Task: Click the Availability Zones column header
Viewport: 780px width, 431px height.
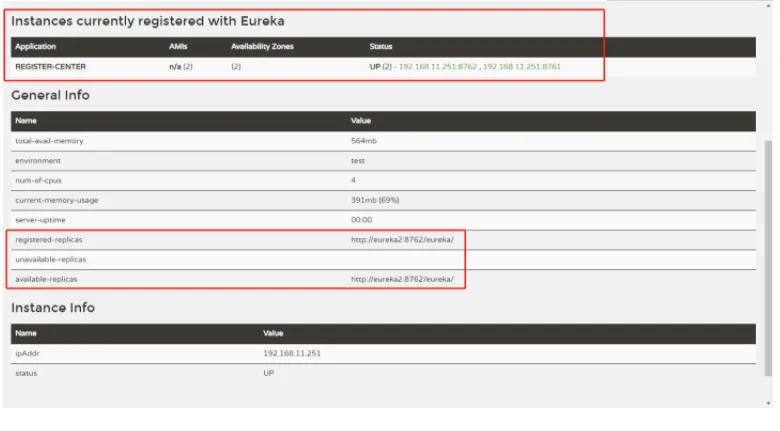Action: pos(262,46)
